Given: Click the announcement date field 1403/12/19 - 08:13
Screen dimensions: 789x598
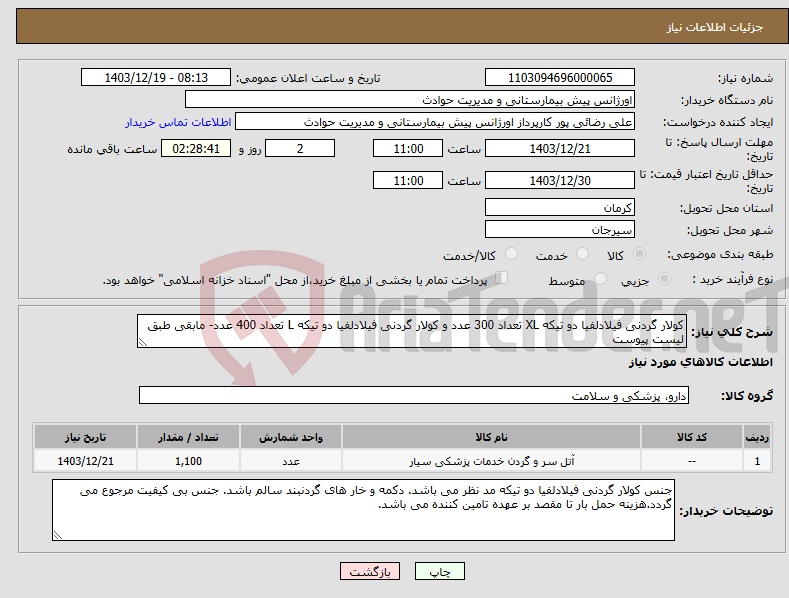Looking at the screenshot, I should (156, 78).
